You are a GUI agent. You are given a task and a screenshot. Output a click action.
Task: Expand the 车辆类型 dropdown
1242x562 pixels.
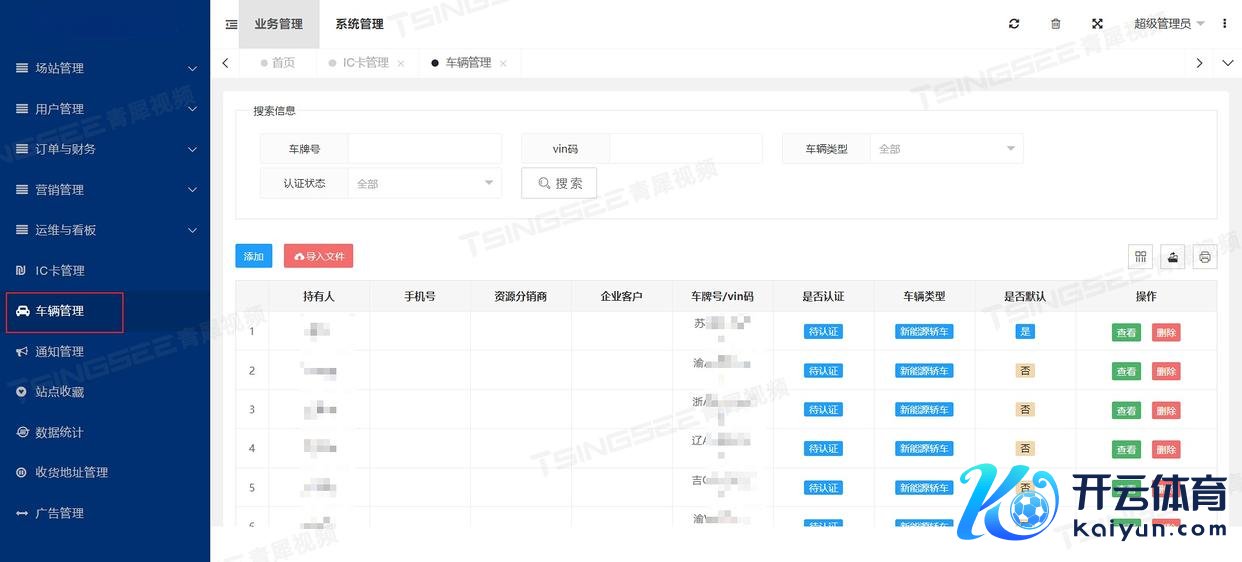tap(946, 149)
